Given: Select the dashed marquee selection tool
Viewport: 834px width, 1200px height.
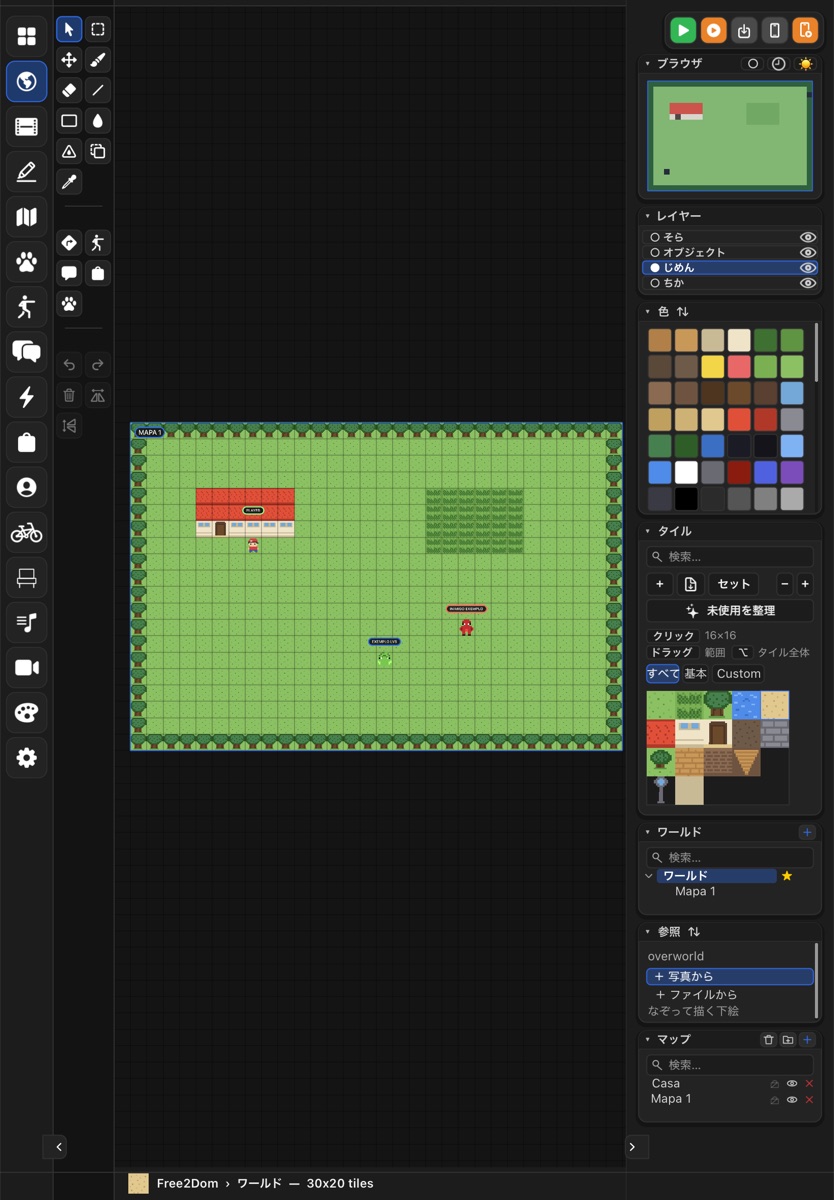Looking at the screenshot, I should pos(98,30).
